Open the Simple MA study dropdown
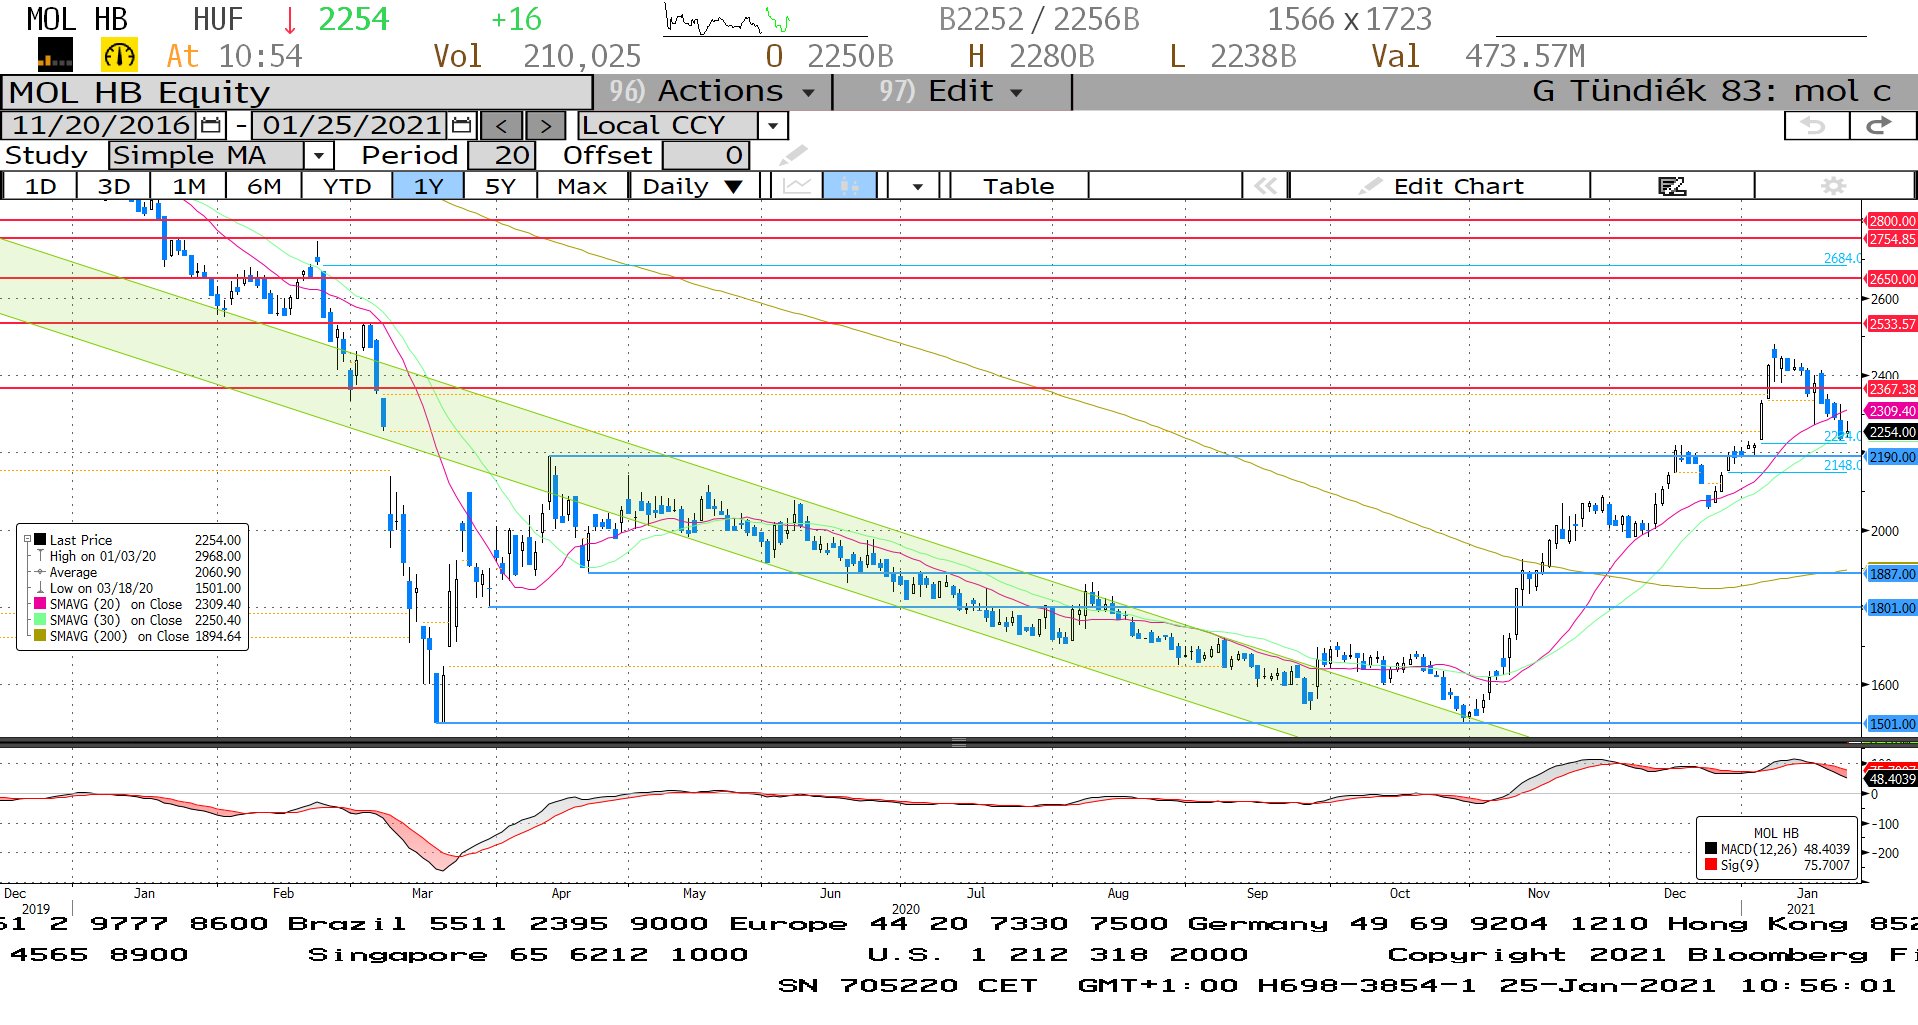This screenshot has height=1025, width=1918. click(x=318, y=155)
